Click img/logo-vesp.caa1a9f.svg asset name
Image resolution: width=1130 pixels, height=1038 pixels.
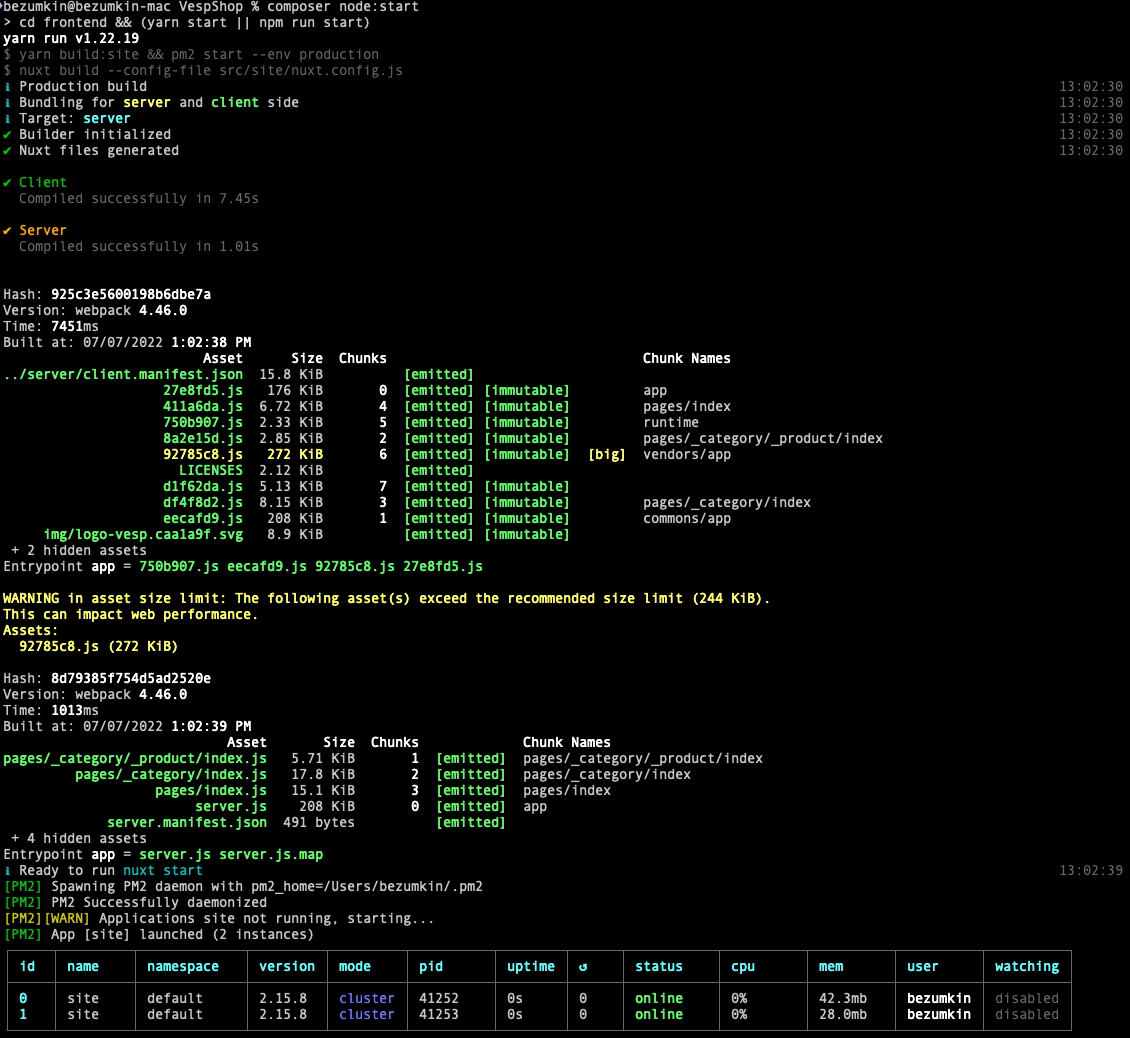143,534
